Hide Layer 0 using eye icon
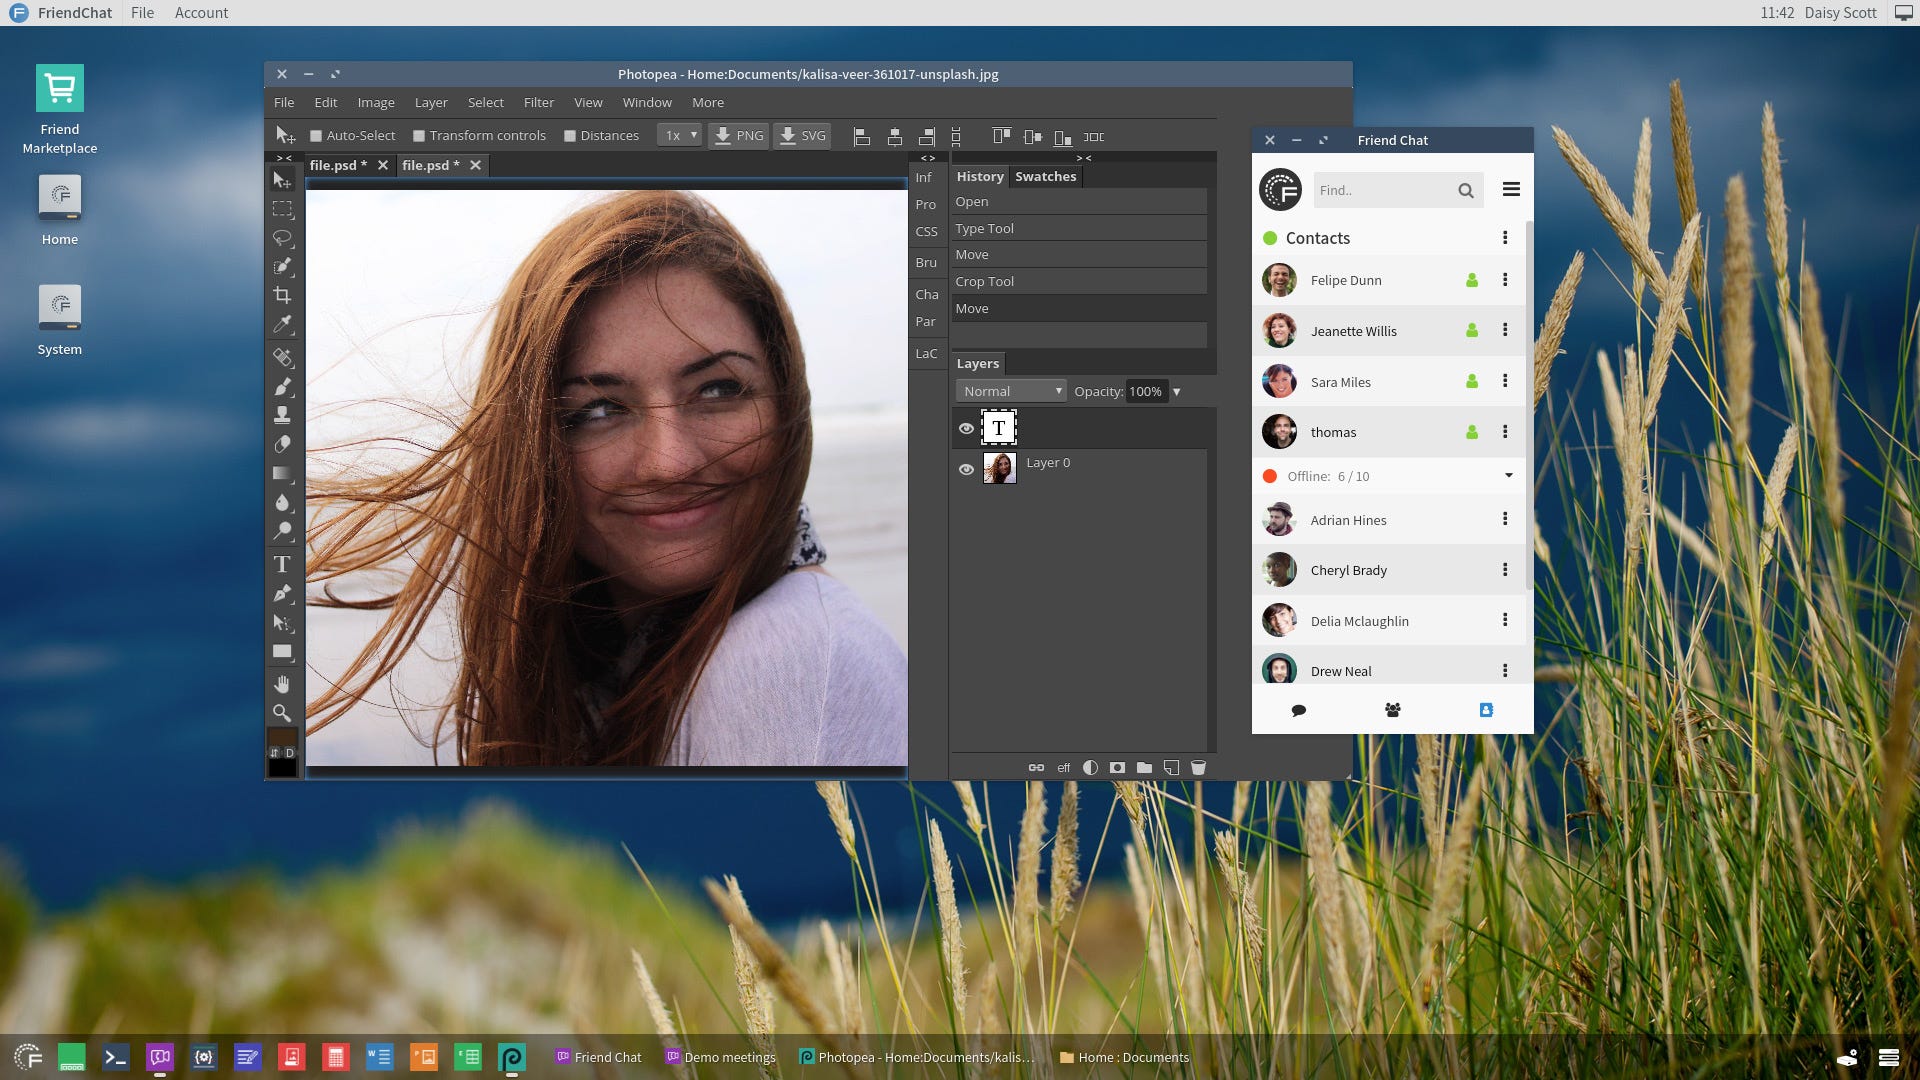1920x1080 pixels. tap(966, 469)
